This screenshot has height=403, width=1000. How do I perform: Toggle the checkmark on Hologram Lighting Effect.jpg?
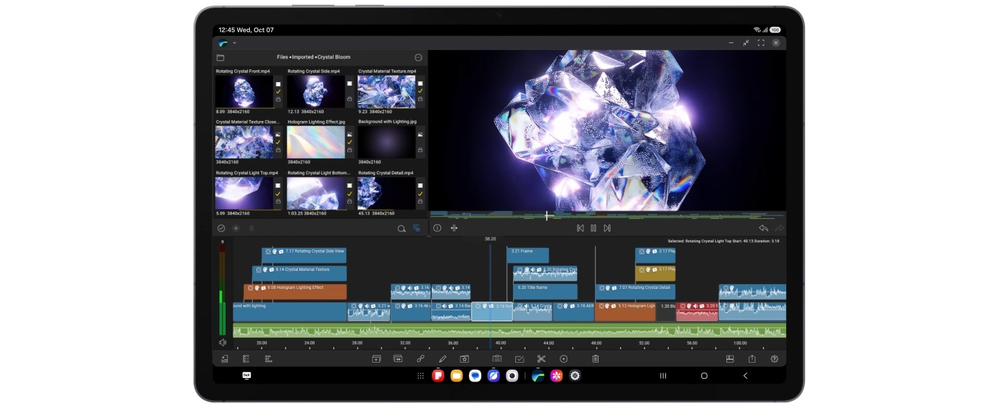tap(349, 142)
